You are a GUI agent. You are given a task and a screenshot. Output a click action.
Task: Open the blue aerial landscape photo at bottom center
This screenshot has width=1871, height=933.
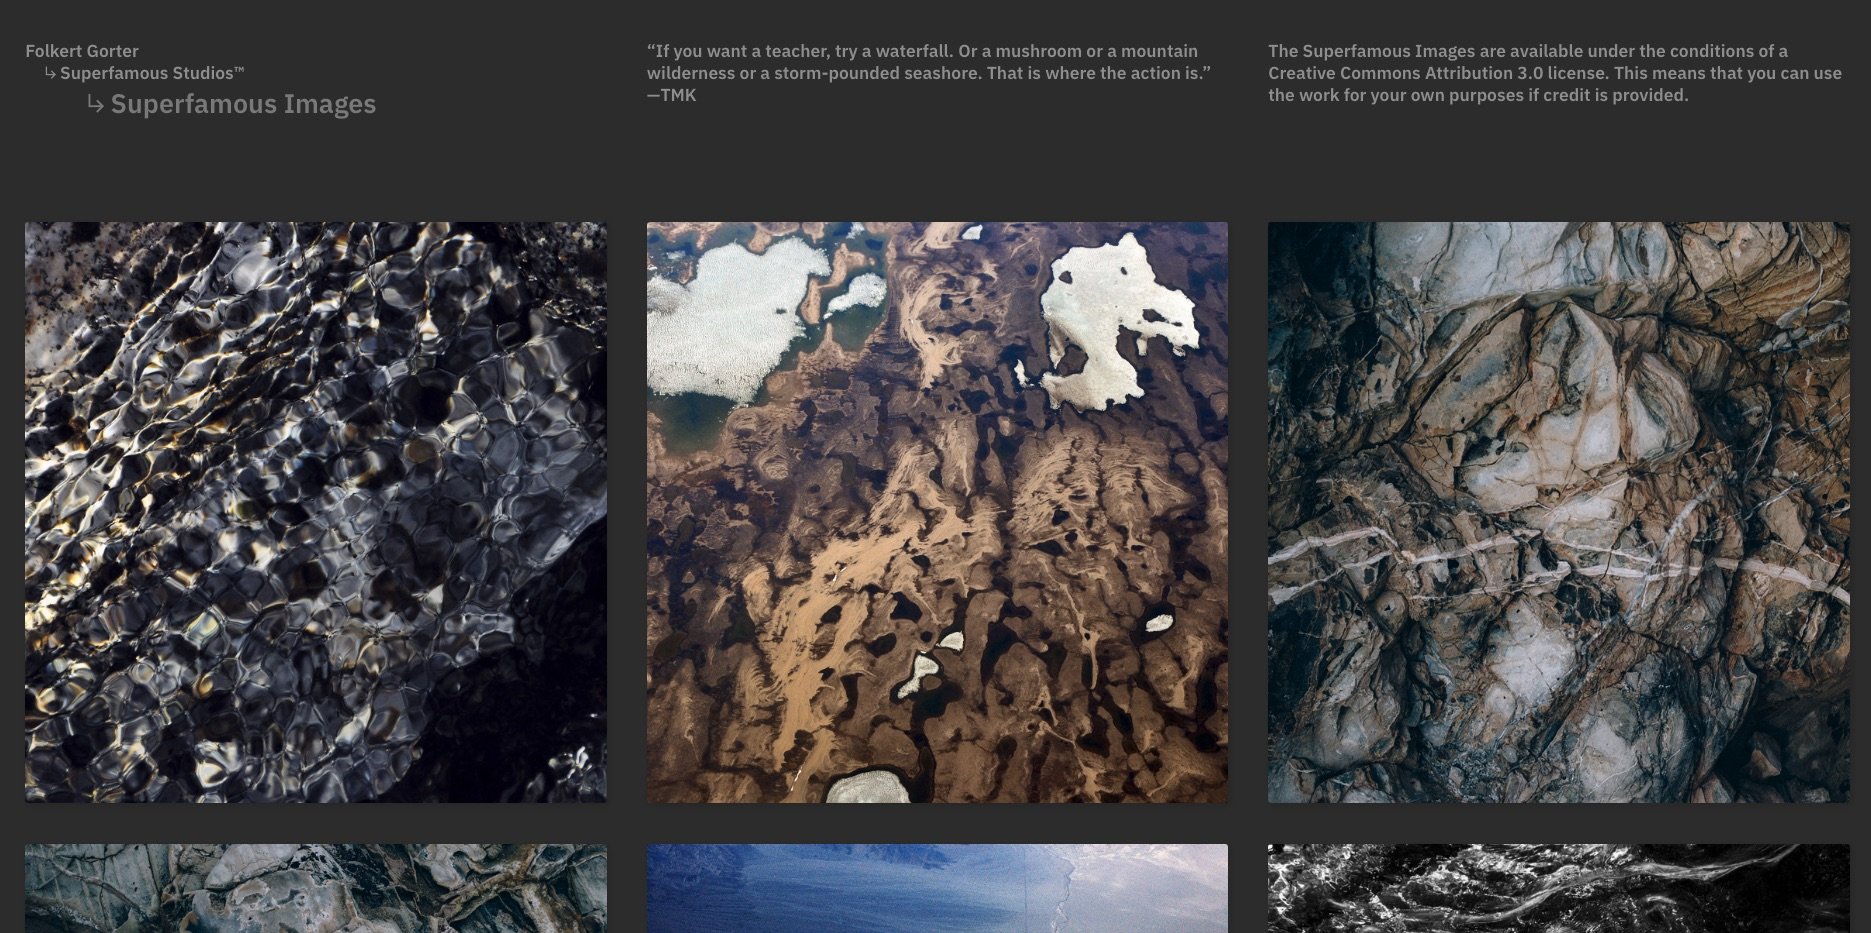pos(937,888)
